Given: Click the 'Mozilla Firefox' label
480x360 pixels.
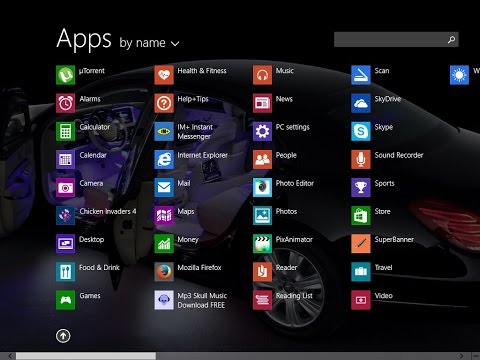Looking at the screenshot, I should click(x=199, y=268).
